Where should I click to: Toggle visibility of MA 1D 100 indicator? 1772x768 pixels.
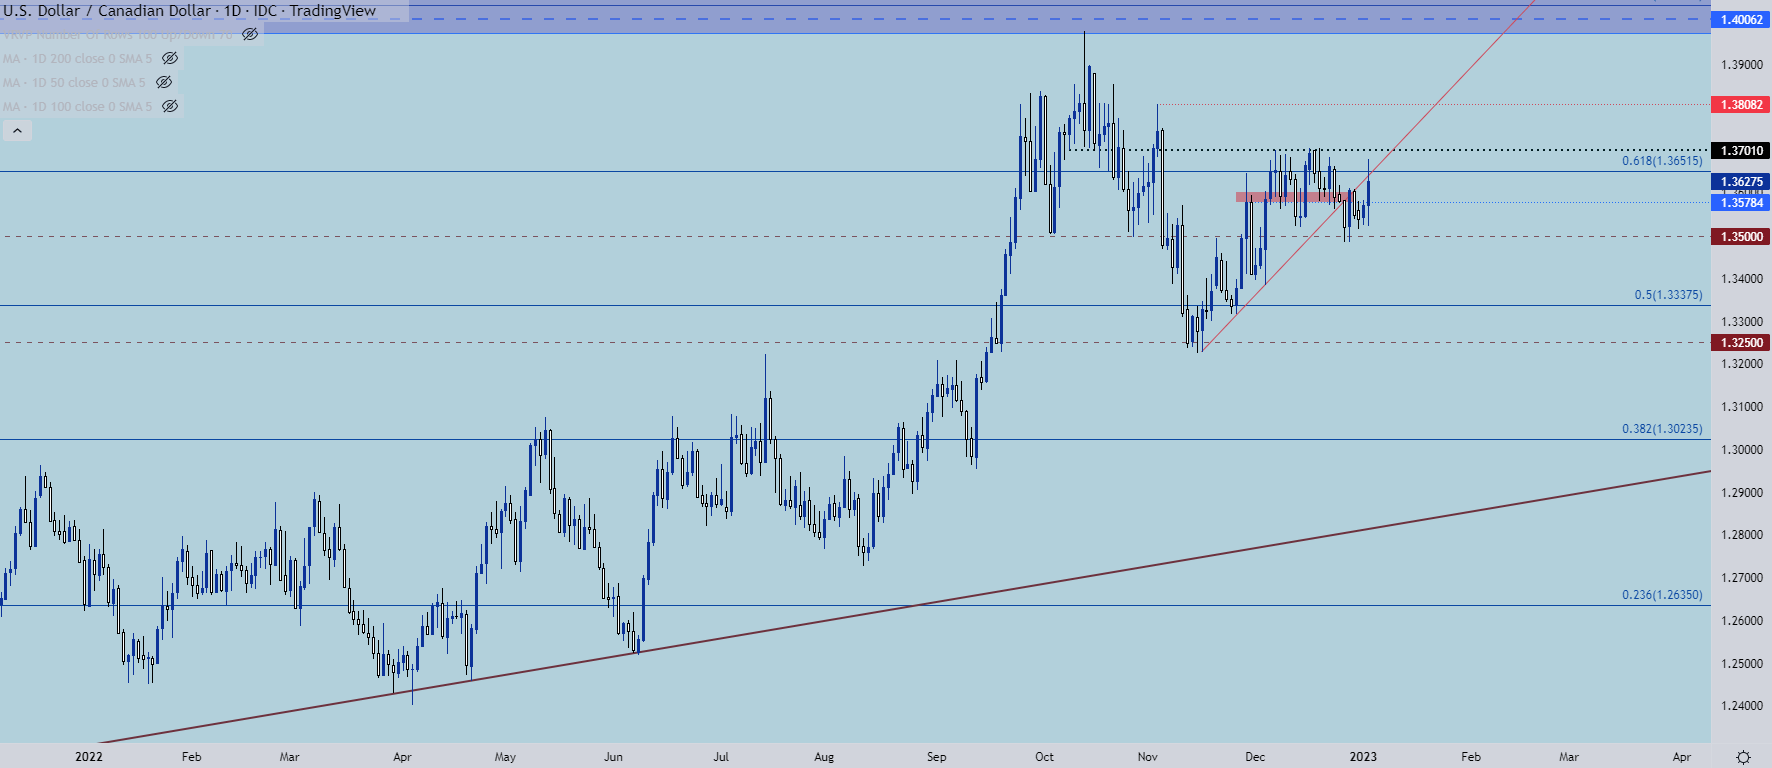170,106
